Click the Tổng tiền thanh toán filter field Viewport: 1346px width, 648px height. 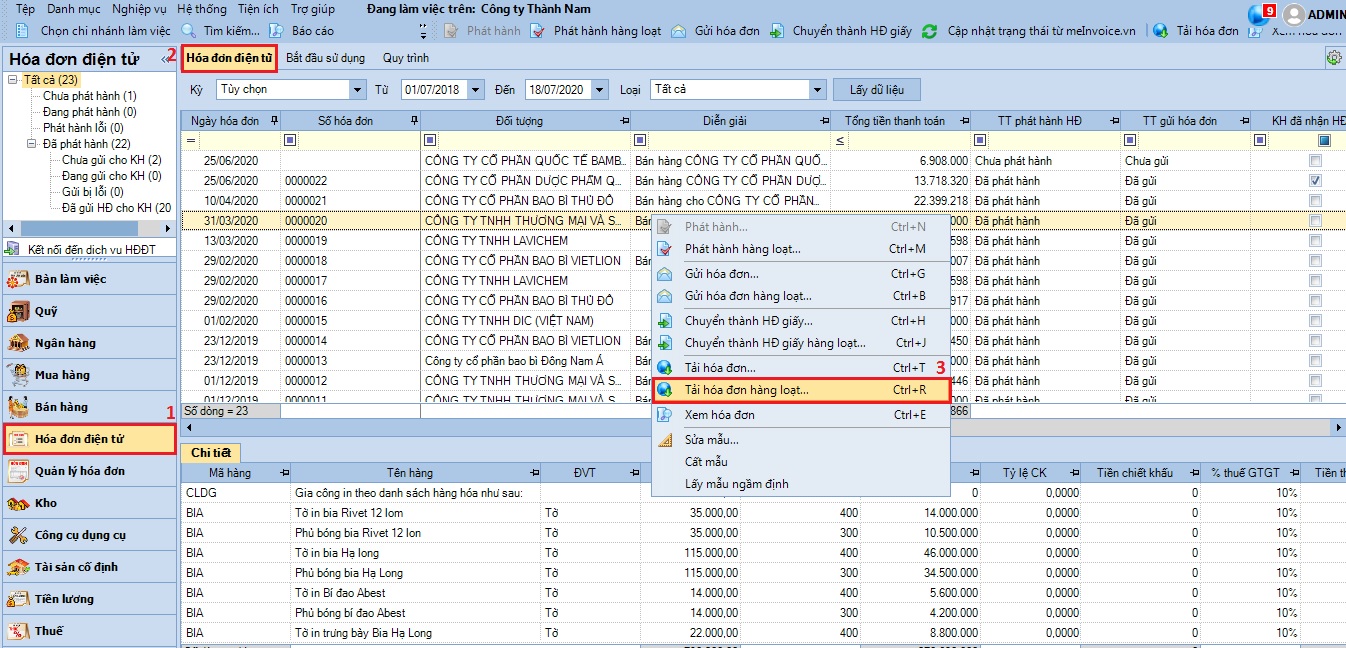click(x=908, y=141)
